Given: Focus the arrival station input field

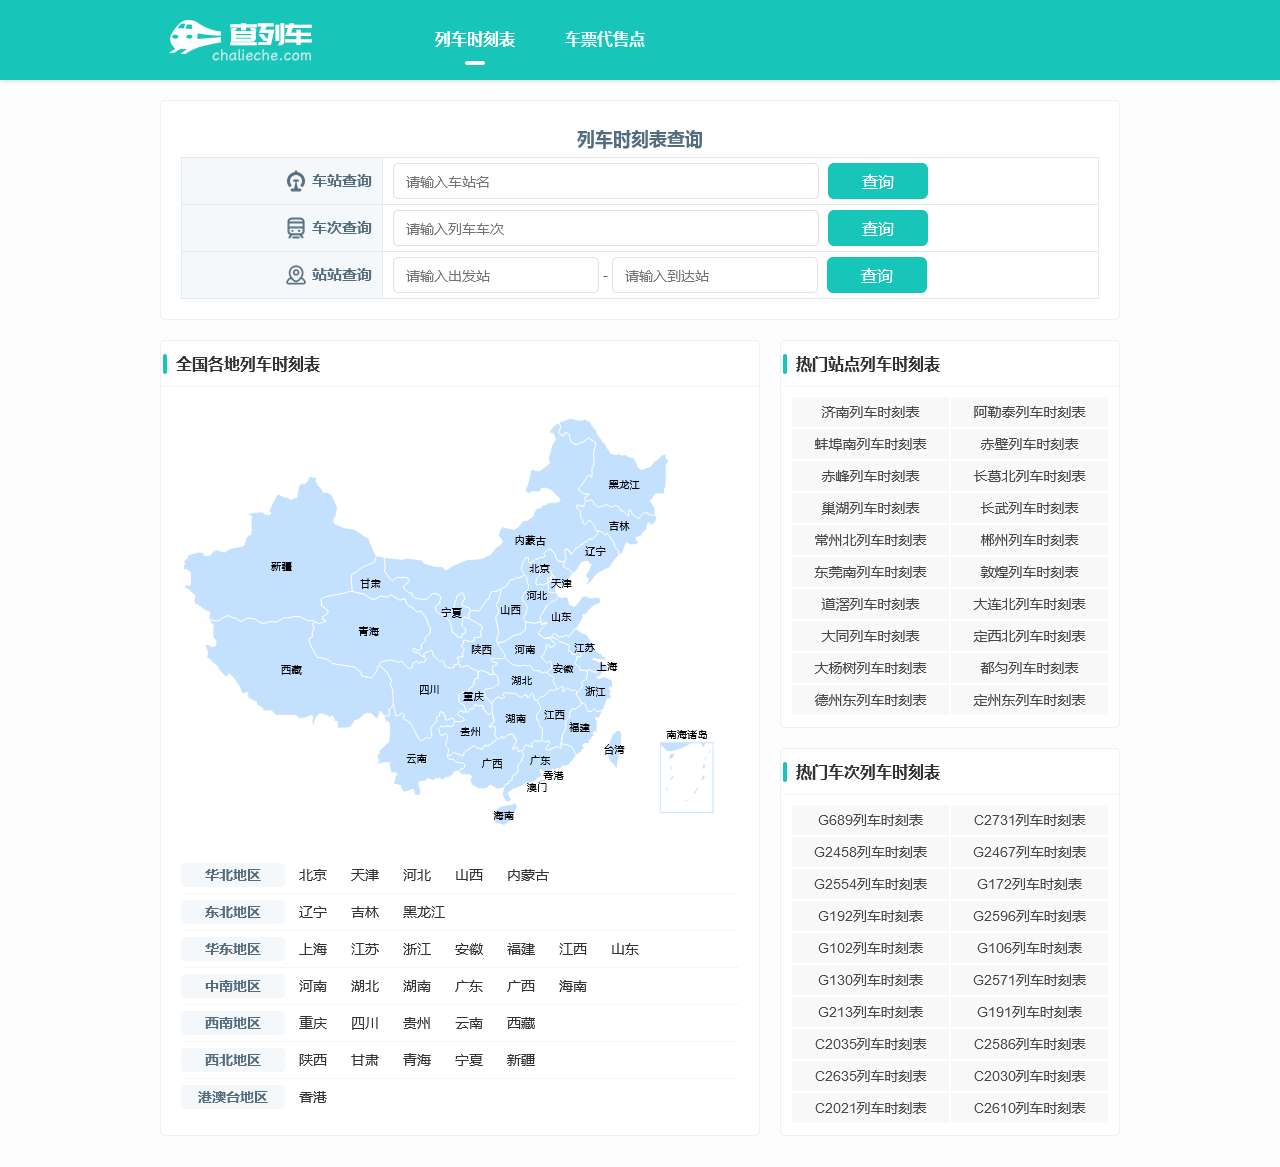Looking at the screenshot, I should point(715,275).
